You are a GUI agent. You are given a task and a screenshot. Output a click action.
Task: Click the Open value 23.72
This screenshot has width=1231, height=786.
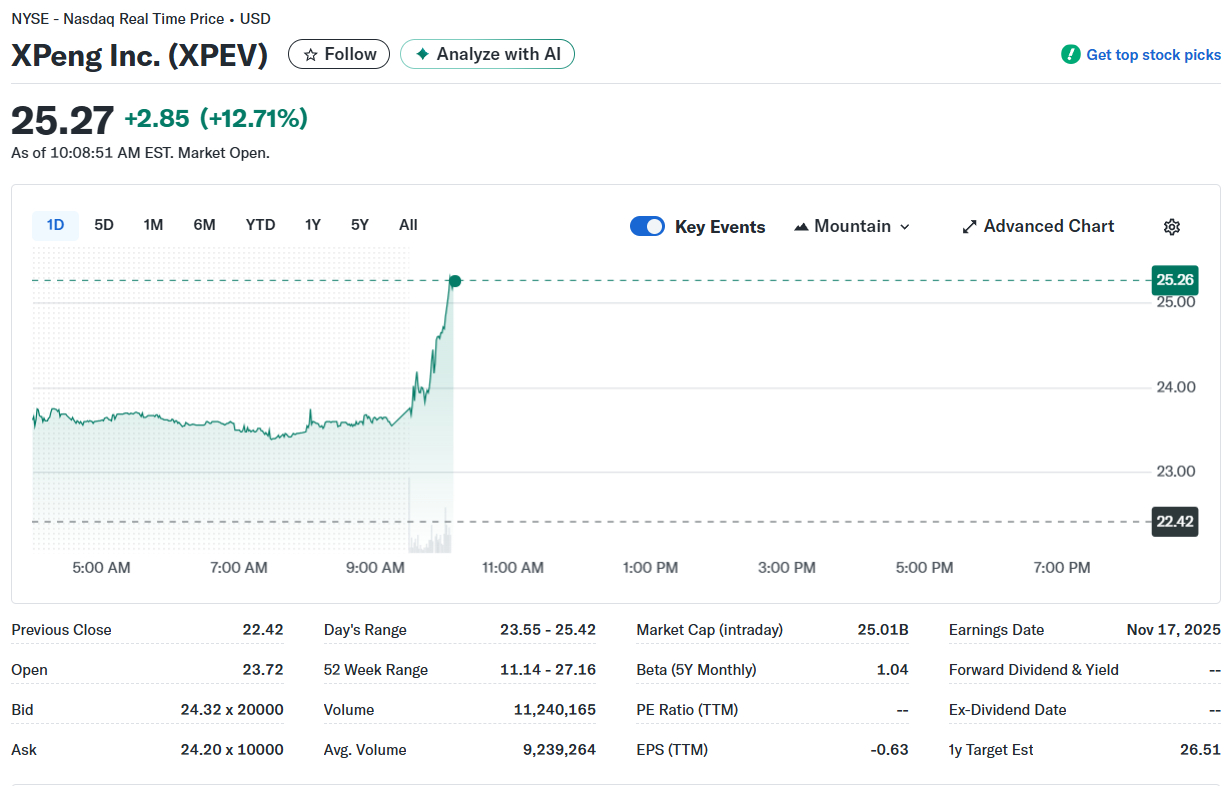pyautogui.click(x=263, y=670)
